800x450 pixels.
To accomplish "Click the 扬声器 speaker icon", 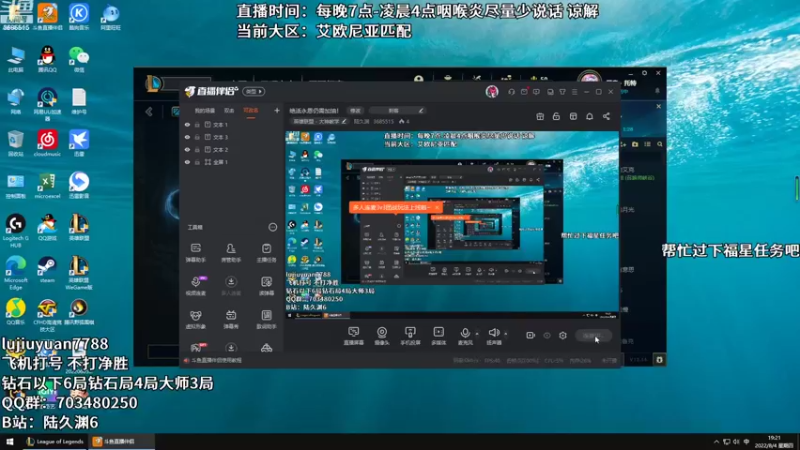I will click(493, 334).
